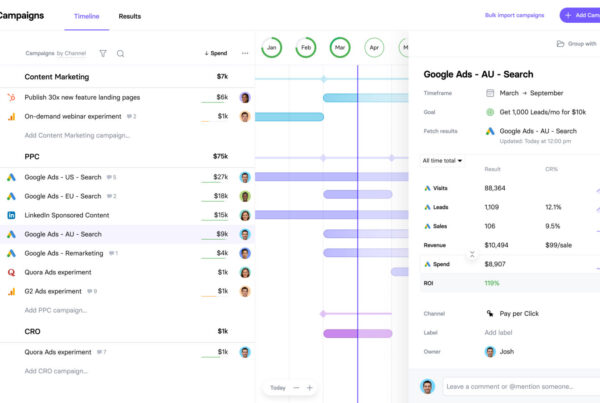Open comments on Google Ads US Search
Screen dimensions: 600x403
tap(111, 177)
